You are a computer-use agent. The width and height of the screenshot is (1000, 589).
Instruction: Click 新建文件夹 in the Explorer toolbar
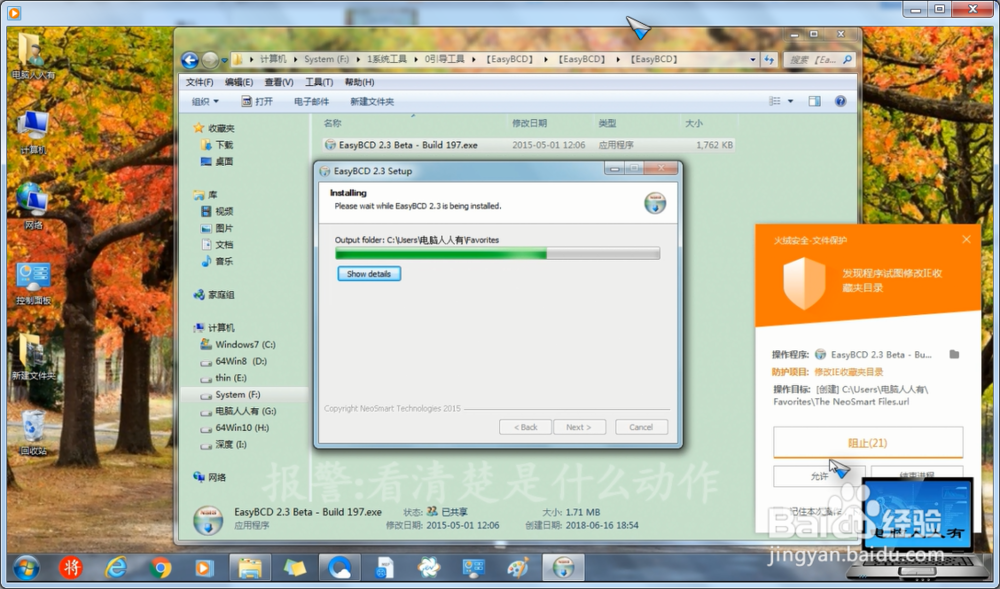click(x=372, y=101)
